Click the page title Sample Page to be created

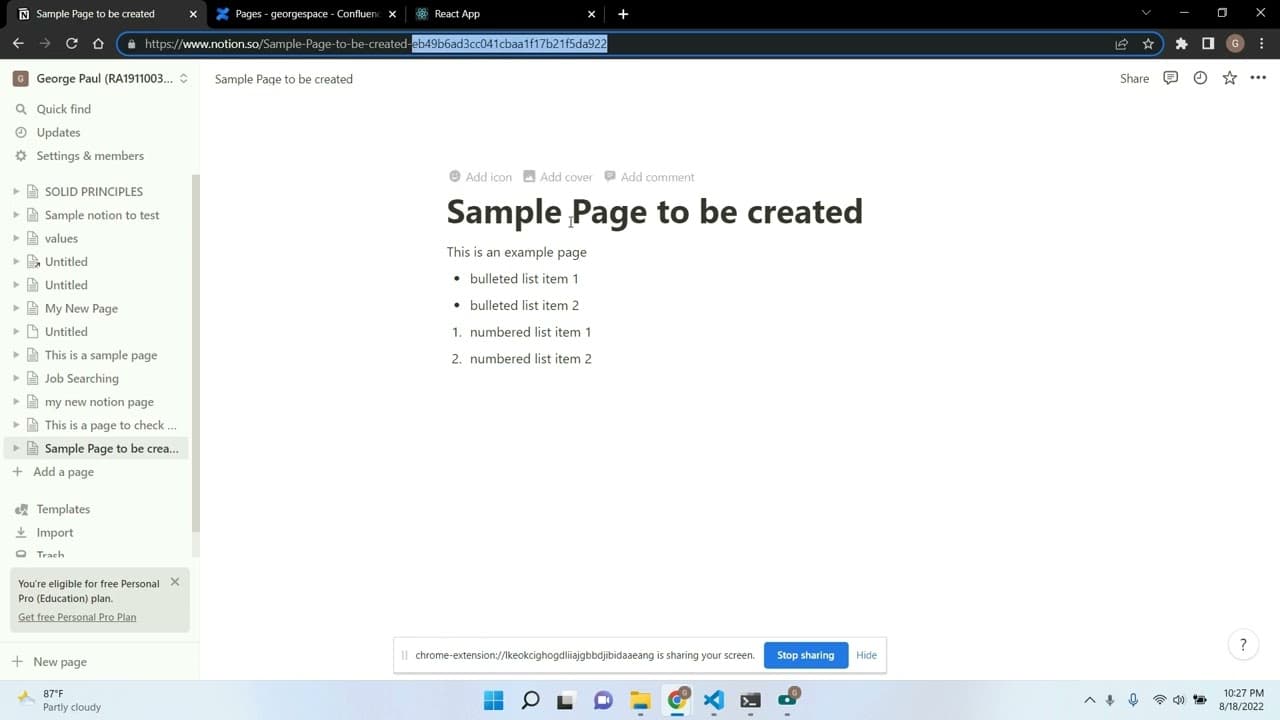coord(654,212)
